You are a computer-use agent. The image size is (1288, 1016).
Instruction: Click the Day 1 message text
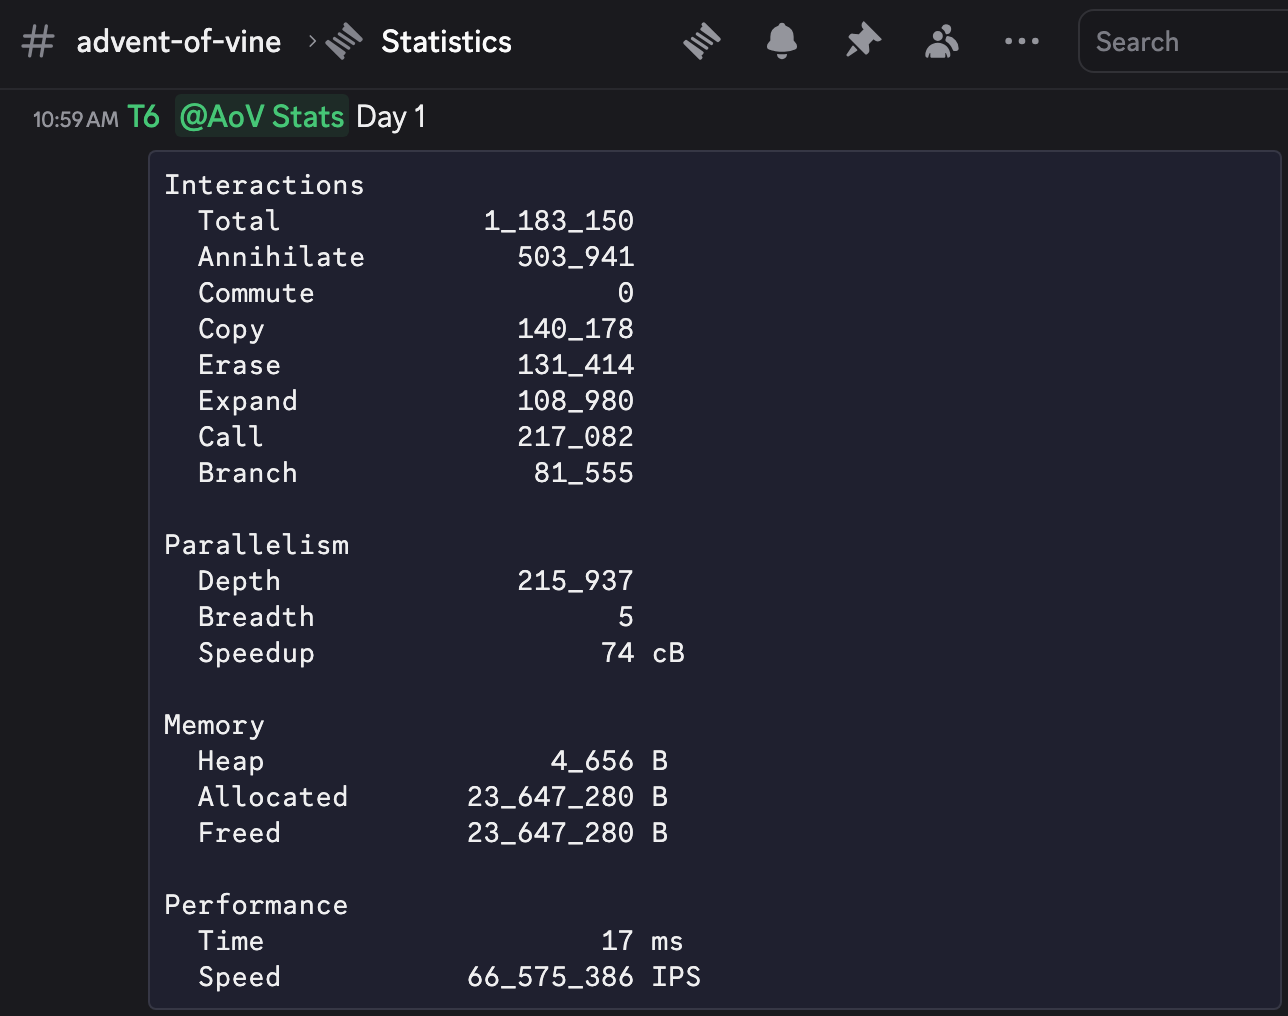pos(391,117)
